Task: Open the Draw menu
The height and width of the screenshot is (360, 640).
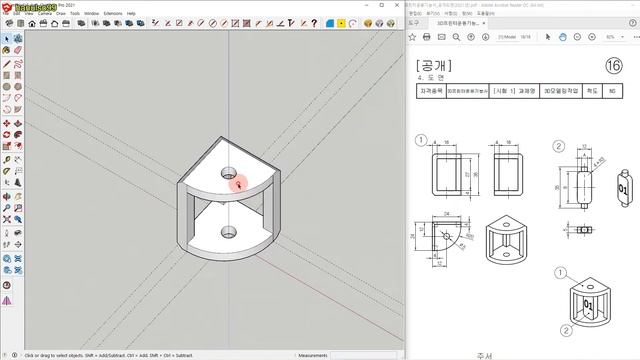Action: (61, 13)
